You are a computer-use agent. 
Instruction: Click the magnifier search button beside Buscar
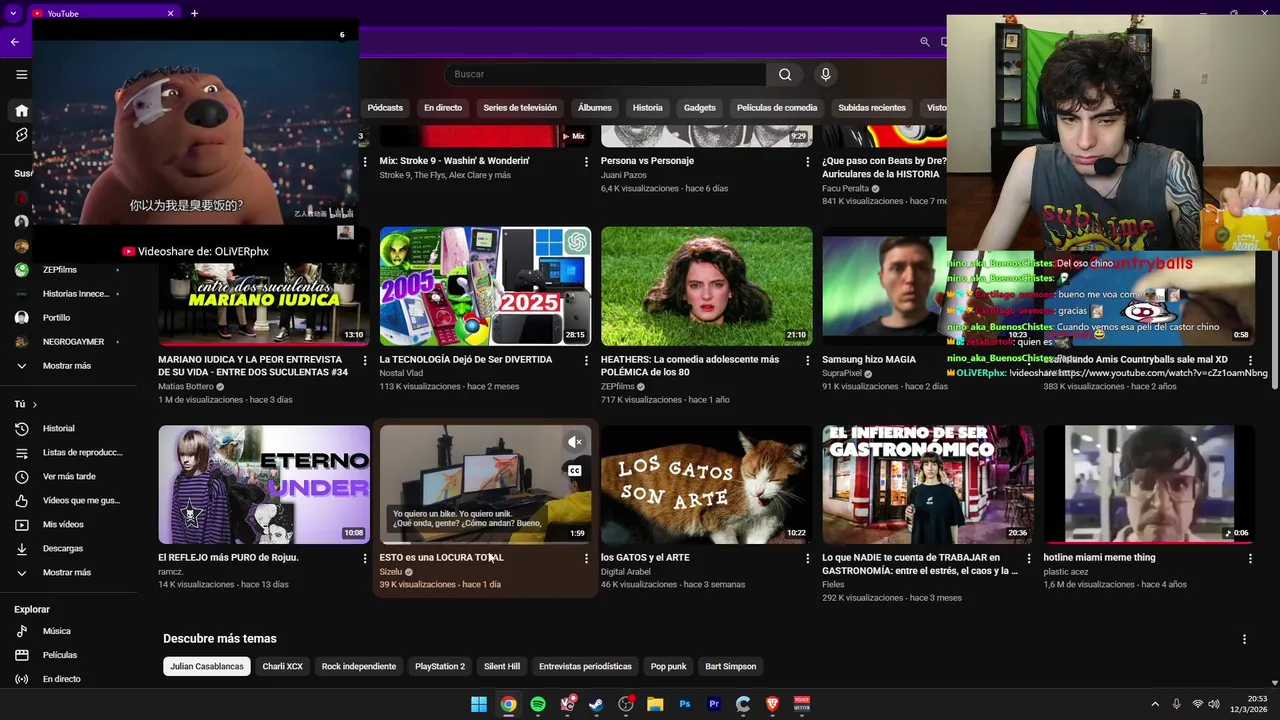(785, 74)
